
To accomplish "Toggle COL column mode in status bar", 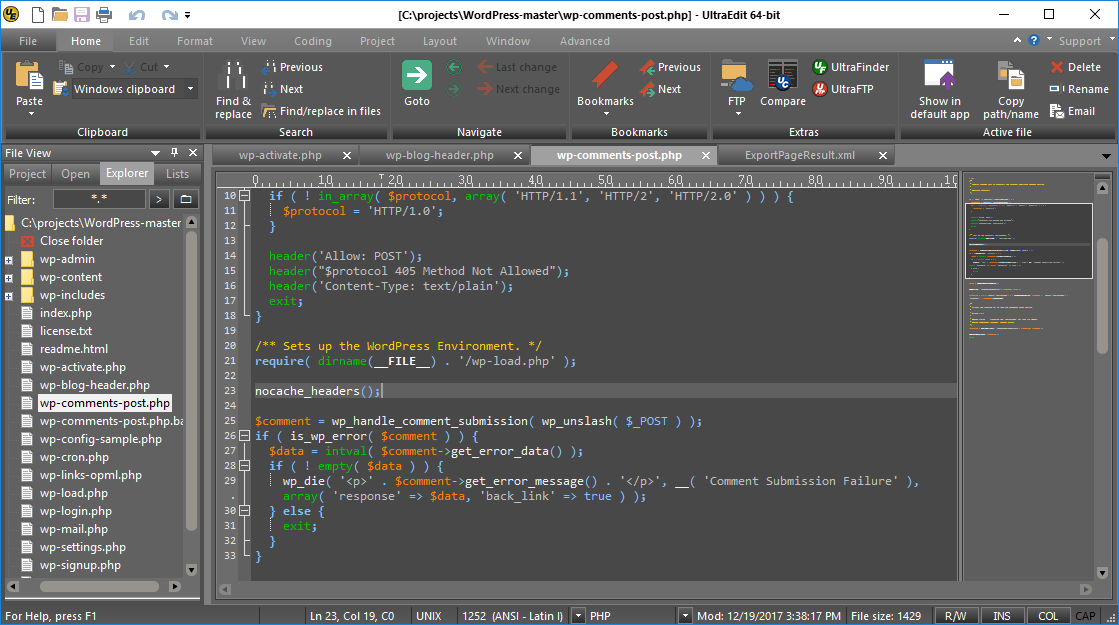I will coord(1047,616).
